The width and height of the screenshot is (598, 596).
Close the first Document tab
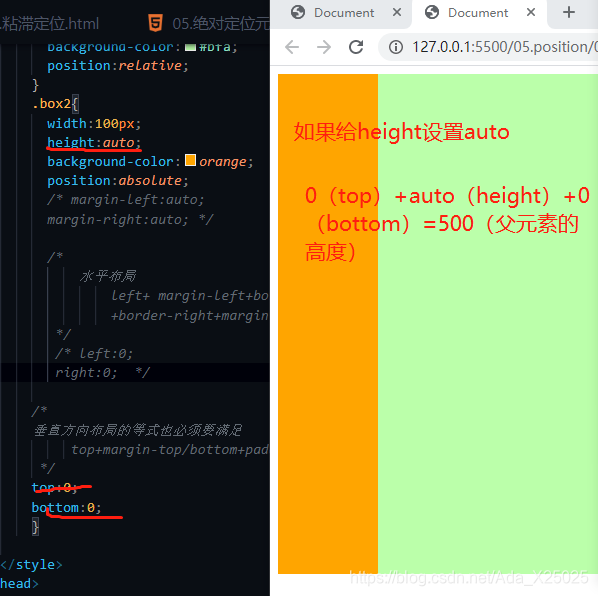click(x=397, y=12)
